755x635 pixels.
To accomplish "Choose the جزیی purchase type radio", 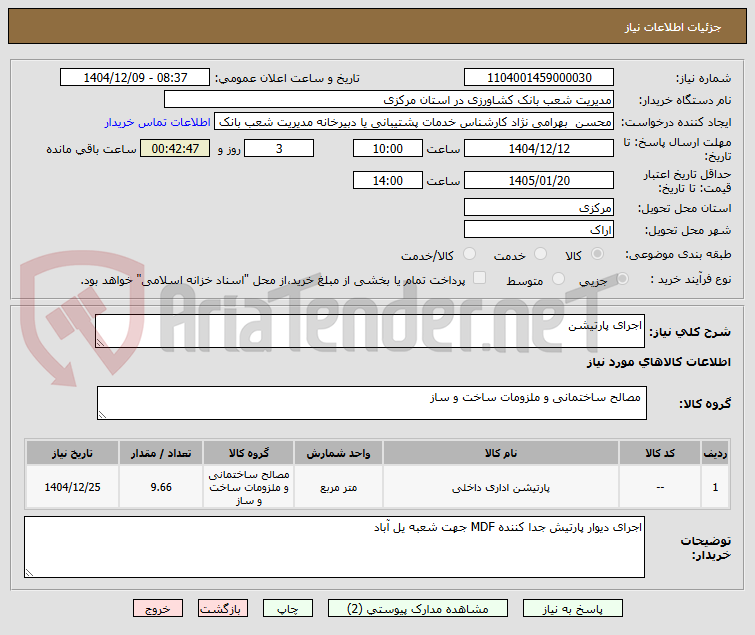I will click(623, 279).
